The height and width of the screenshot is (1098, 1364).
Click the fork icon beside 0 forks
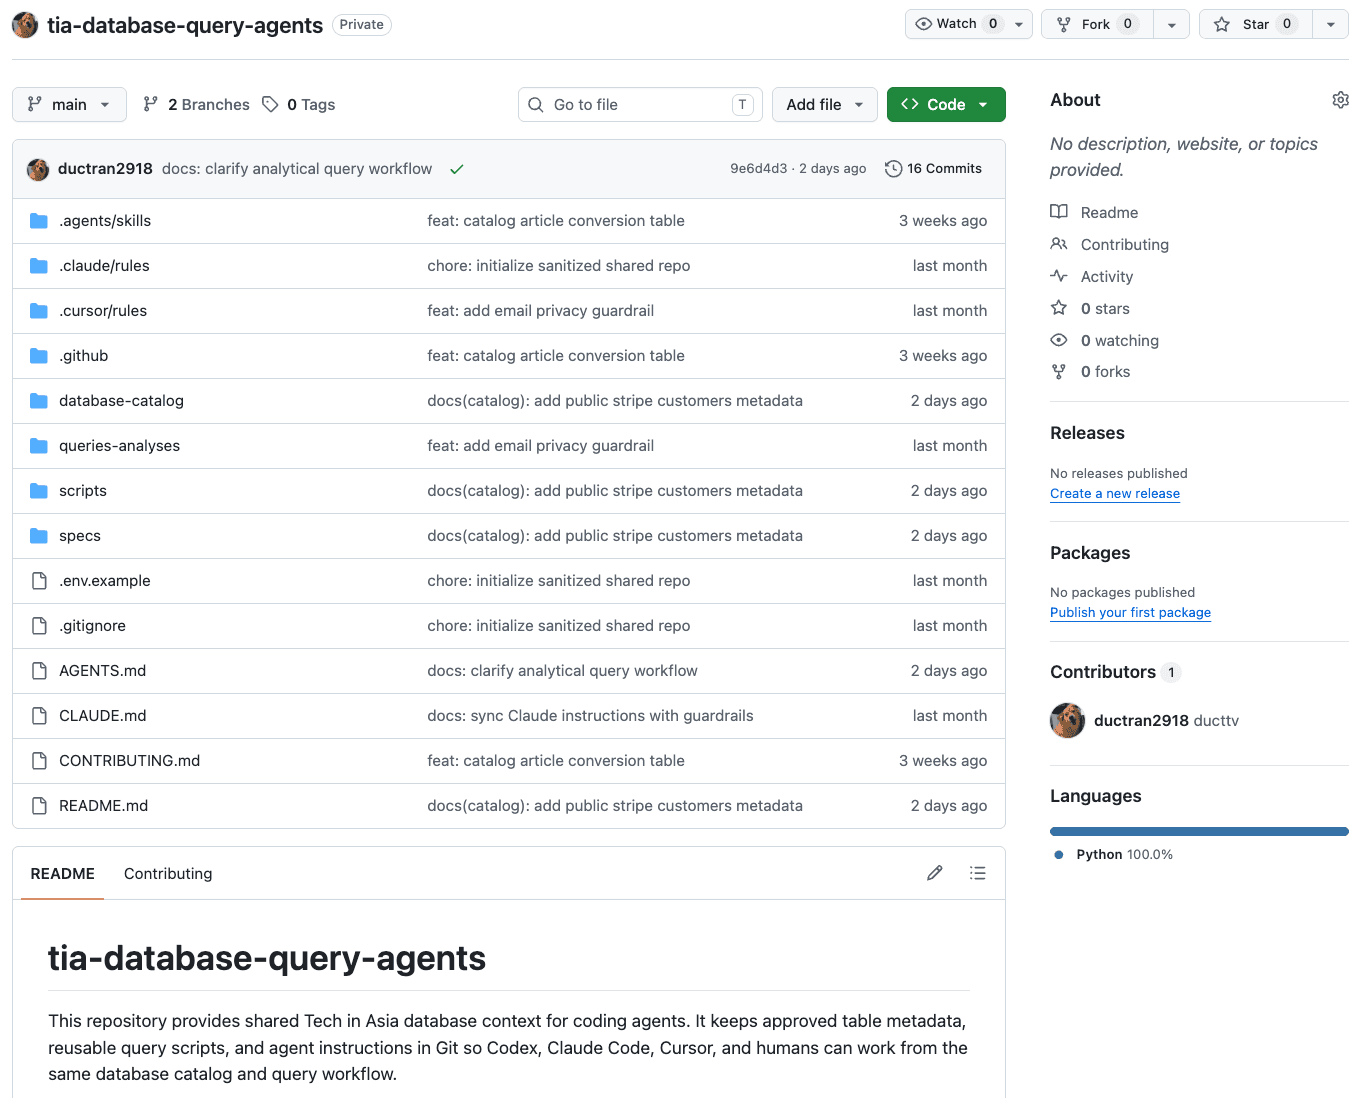1059,372
